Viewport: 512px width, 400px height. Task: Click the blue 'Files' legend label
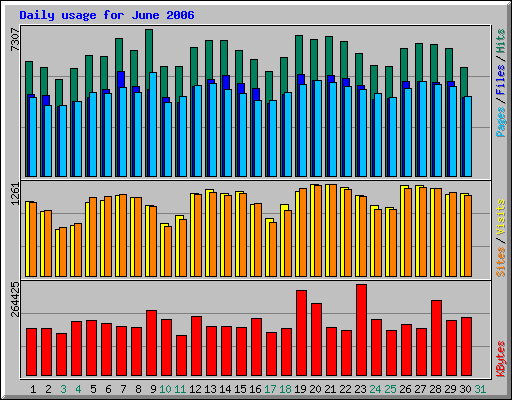[501, 80]
